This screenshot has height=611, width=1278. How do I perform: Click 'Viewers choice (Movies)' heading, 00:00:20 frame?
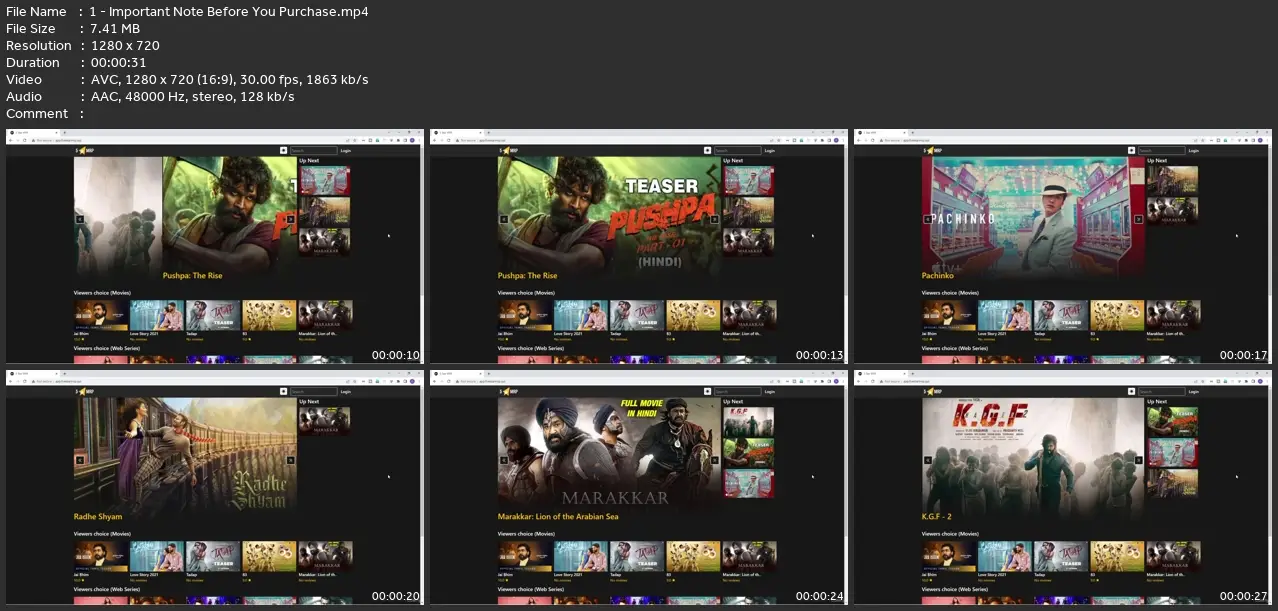pos(102,533)
